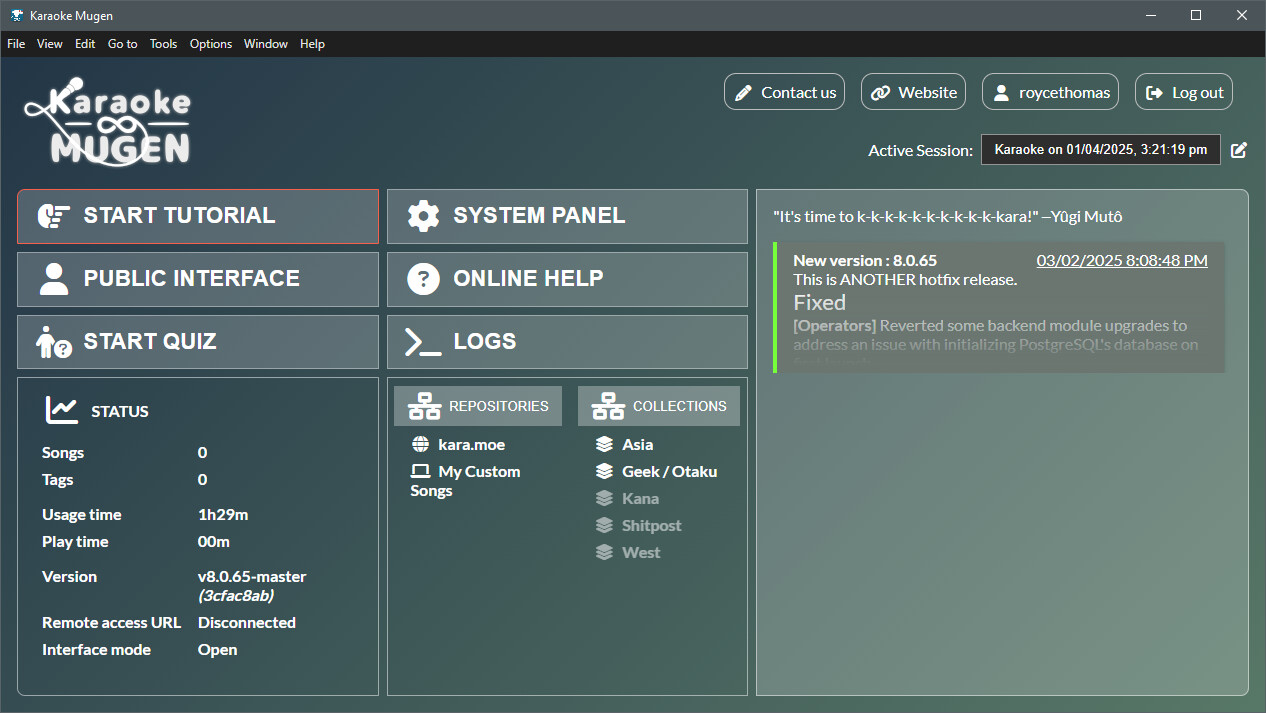Viewport: 1266px width, 713px height.
Task: Select the kara.moe repository label
Action: [472, 444]
